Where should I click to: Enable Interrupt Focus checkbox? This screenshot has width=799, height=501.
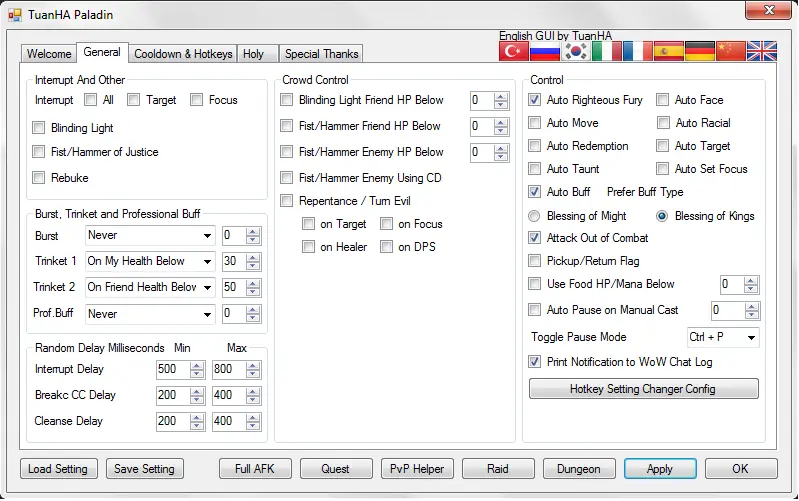point(197,99)
